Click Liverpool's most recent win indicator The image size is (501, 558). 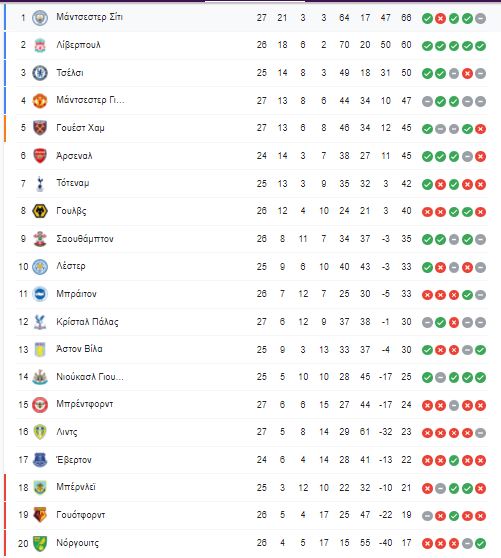point(480,46)
